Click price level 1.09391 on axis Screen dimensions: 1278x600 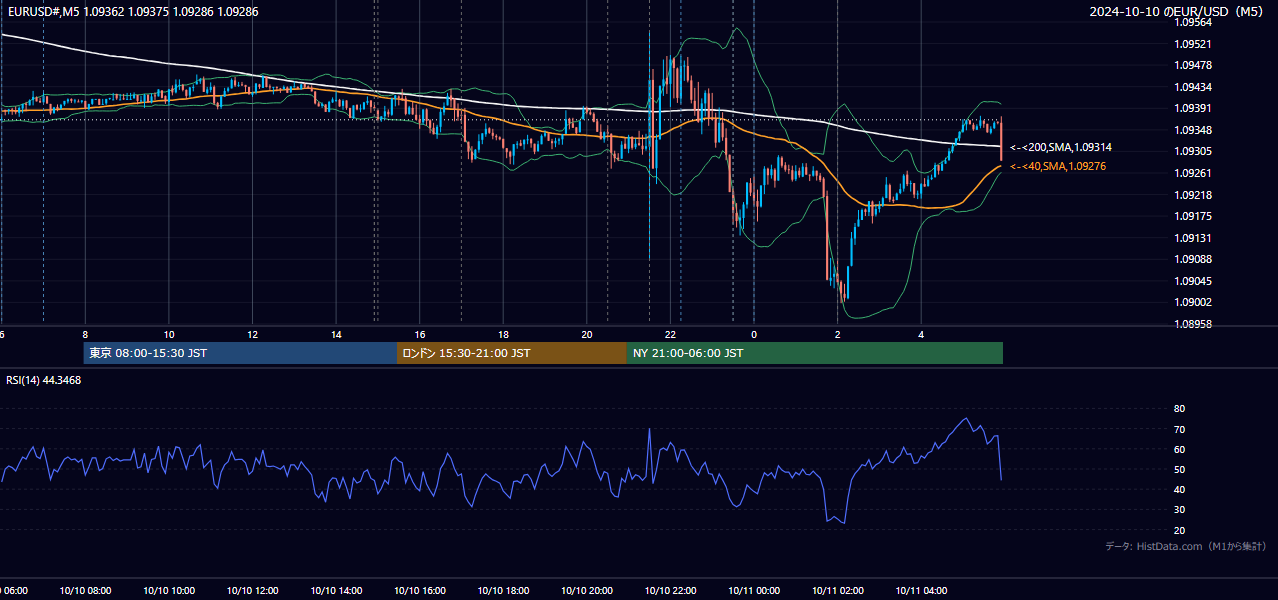click(x=1192, y=108)
